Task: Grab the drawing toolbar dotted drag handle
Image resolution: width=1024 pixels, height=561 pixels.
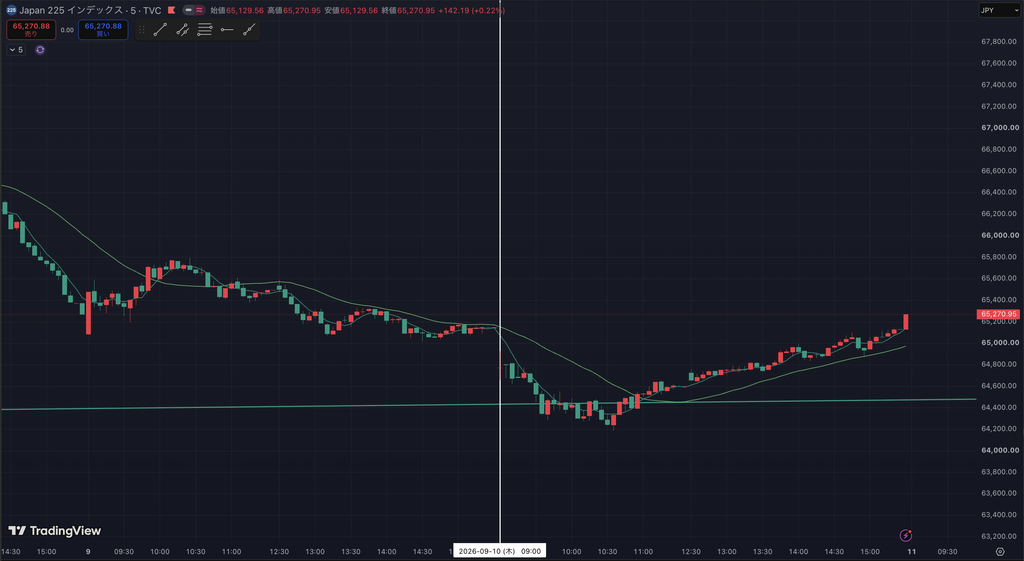Action: [142, 29]
